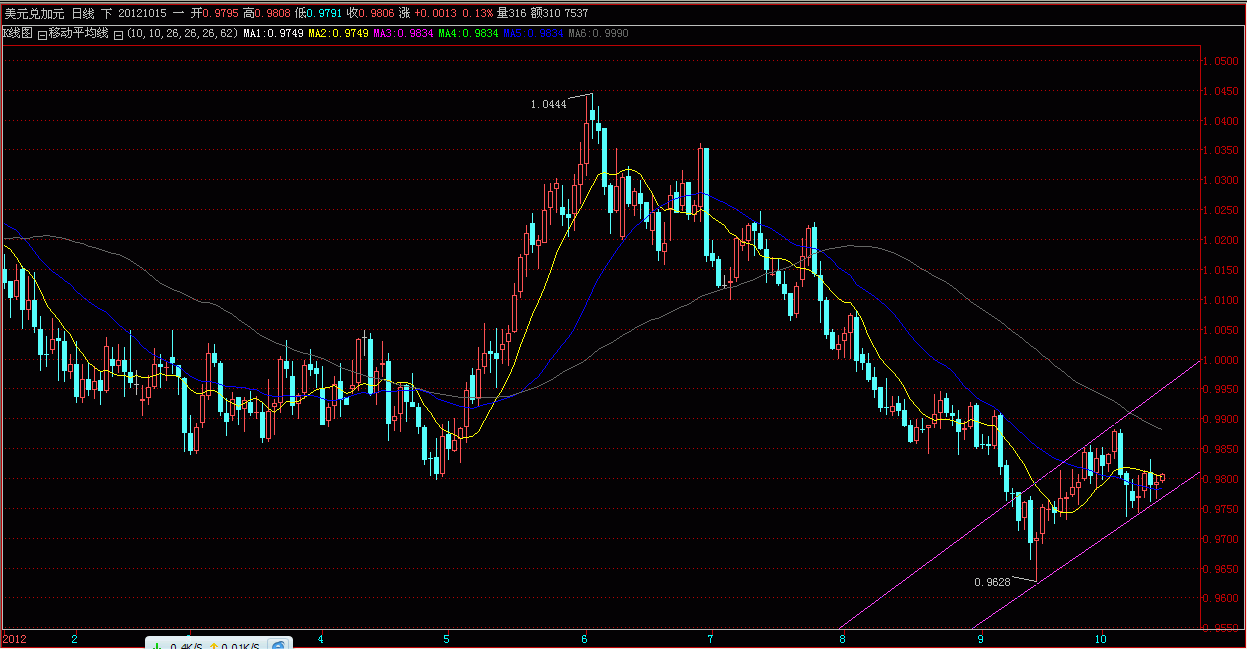Click the change value +0.0013
The width and height of the screenshot is (1247, 649).
[x=435, y=13]
